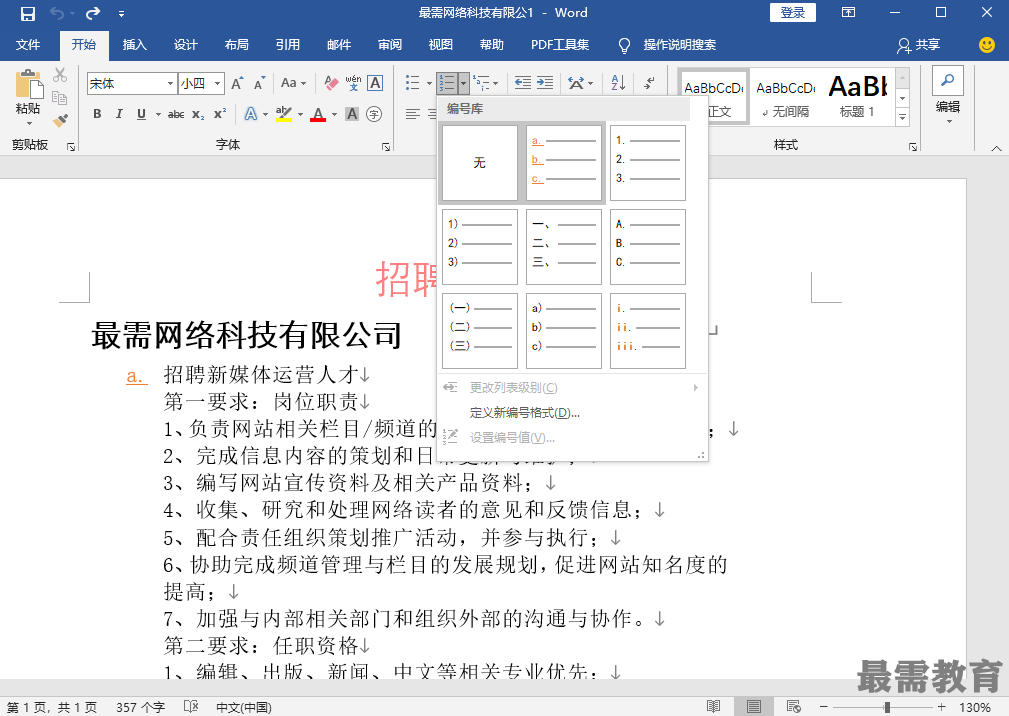Select the 1. 2. 3. numbering format
The height and width of the screenshot is (716, 1009).
(x=648, y=163)
